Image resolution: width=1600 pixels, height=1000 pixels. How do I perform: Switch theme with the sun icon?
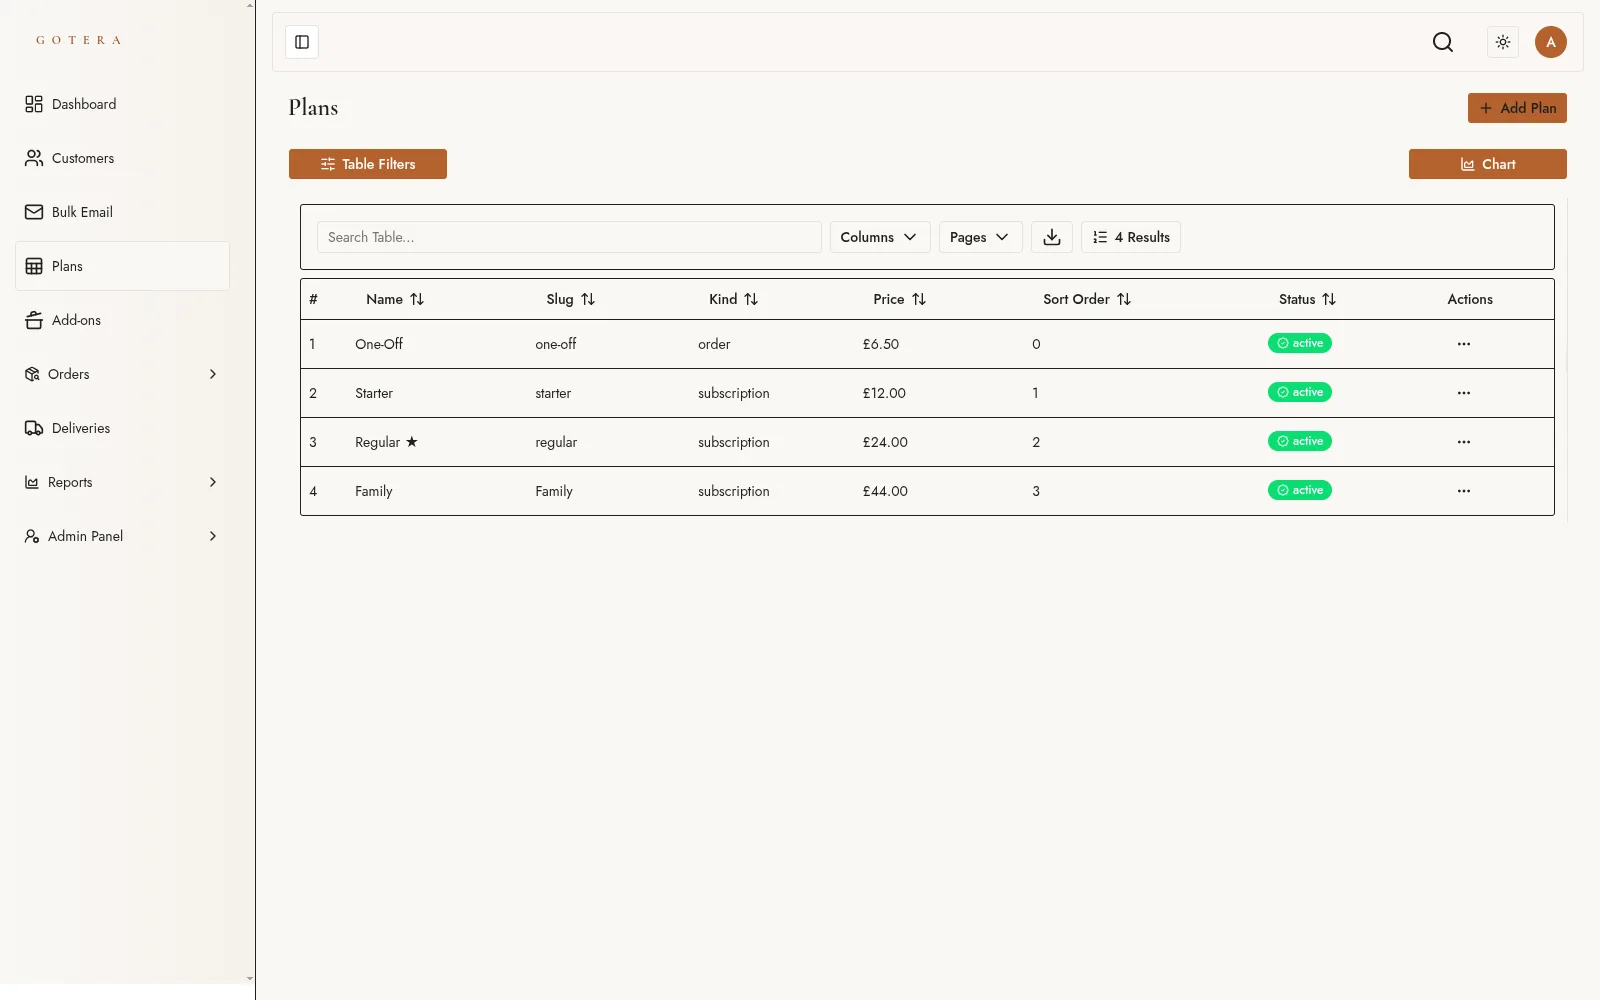(x=1503, y=42)
